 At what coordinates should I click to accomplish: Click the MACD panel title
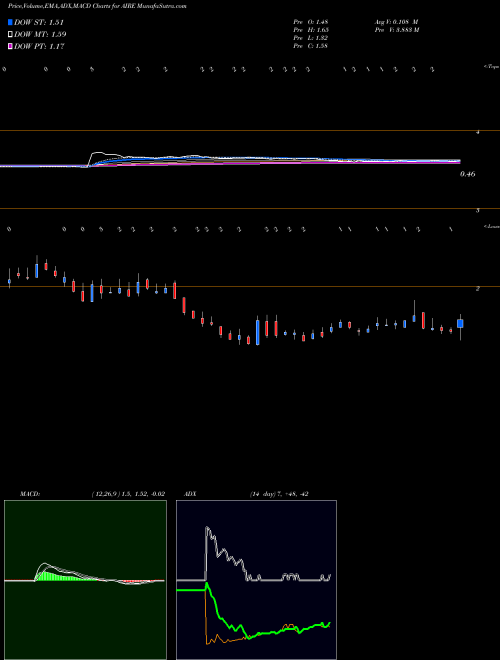tap(29, 494)
